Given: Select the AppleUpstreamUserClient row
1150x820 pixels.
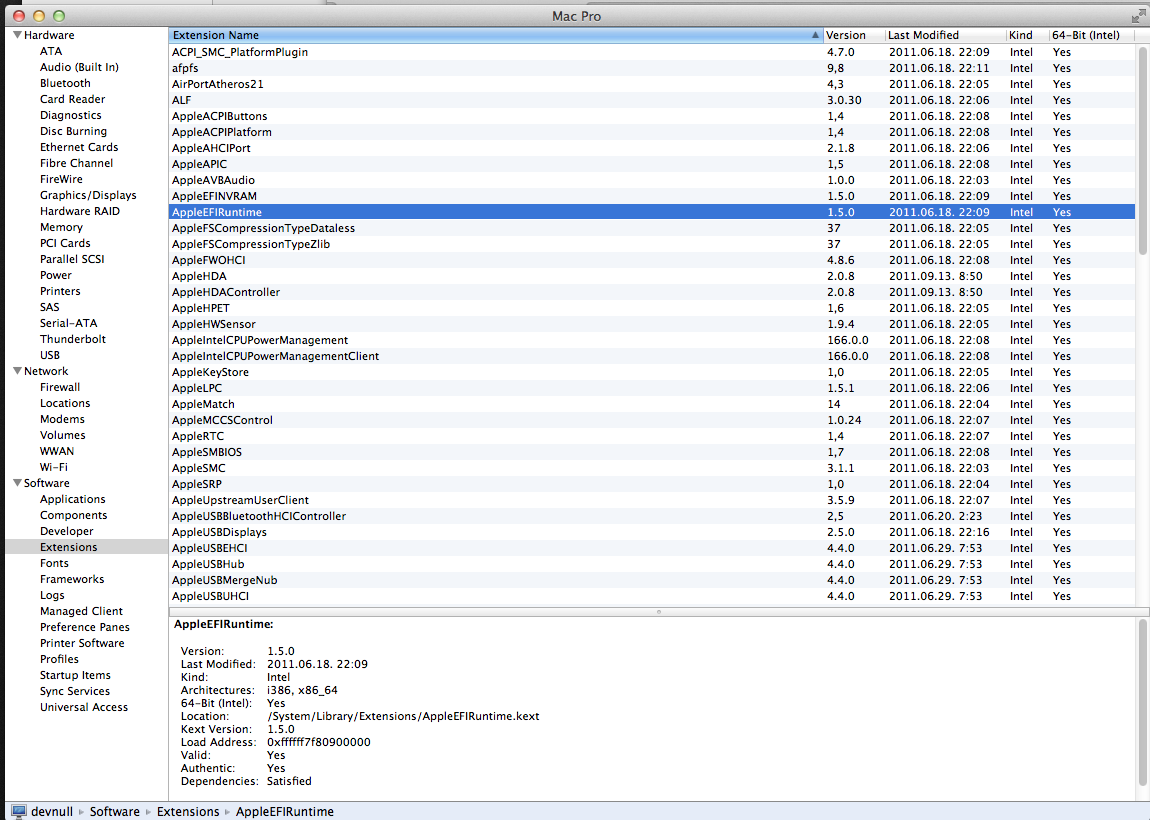Looking at the screenshot, I should 653,500.
